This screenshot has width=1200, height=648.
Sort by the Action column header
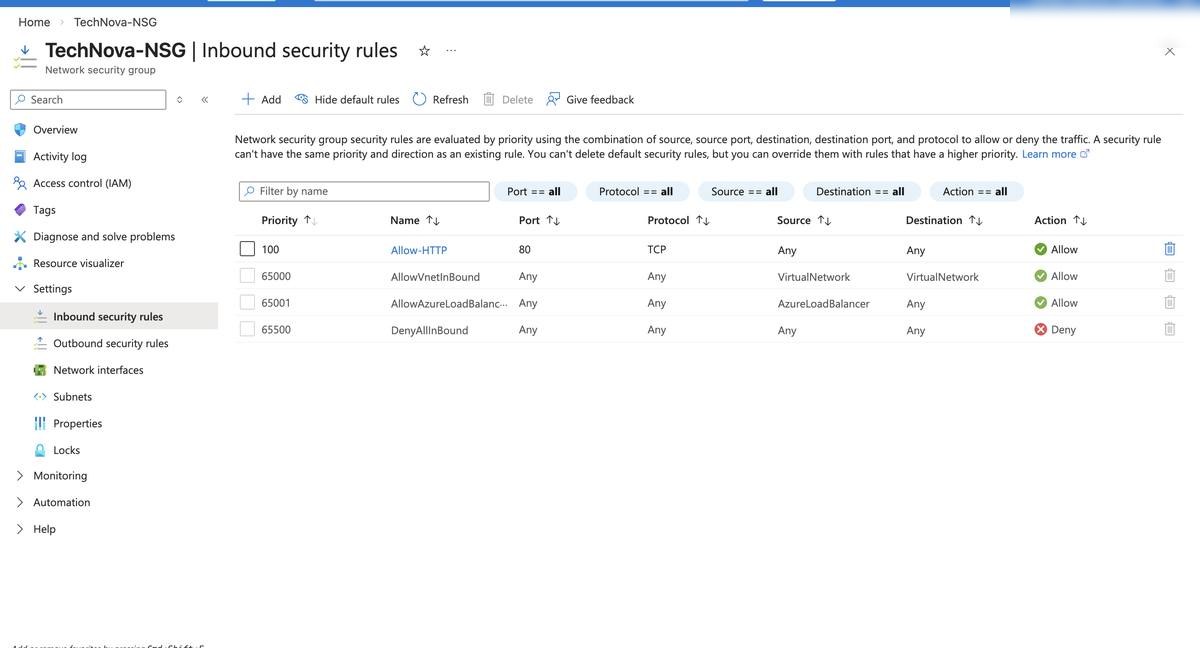tap(1061, 220)
